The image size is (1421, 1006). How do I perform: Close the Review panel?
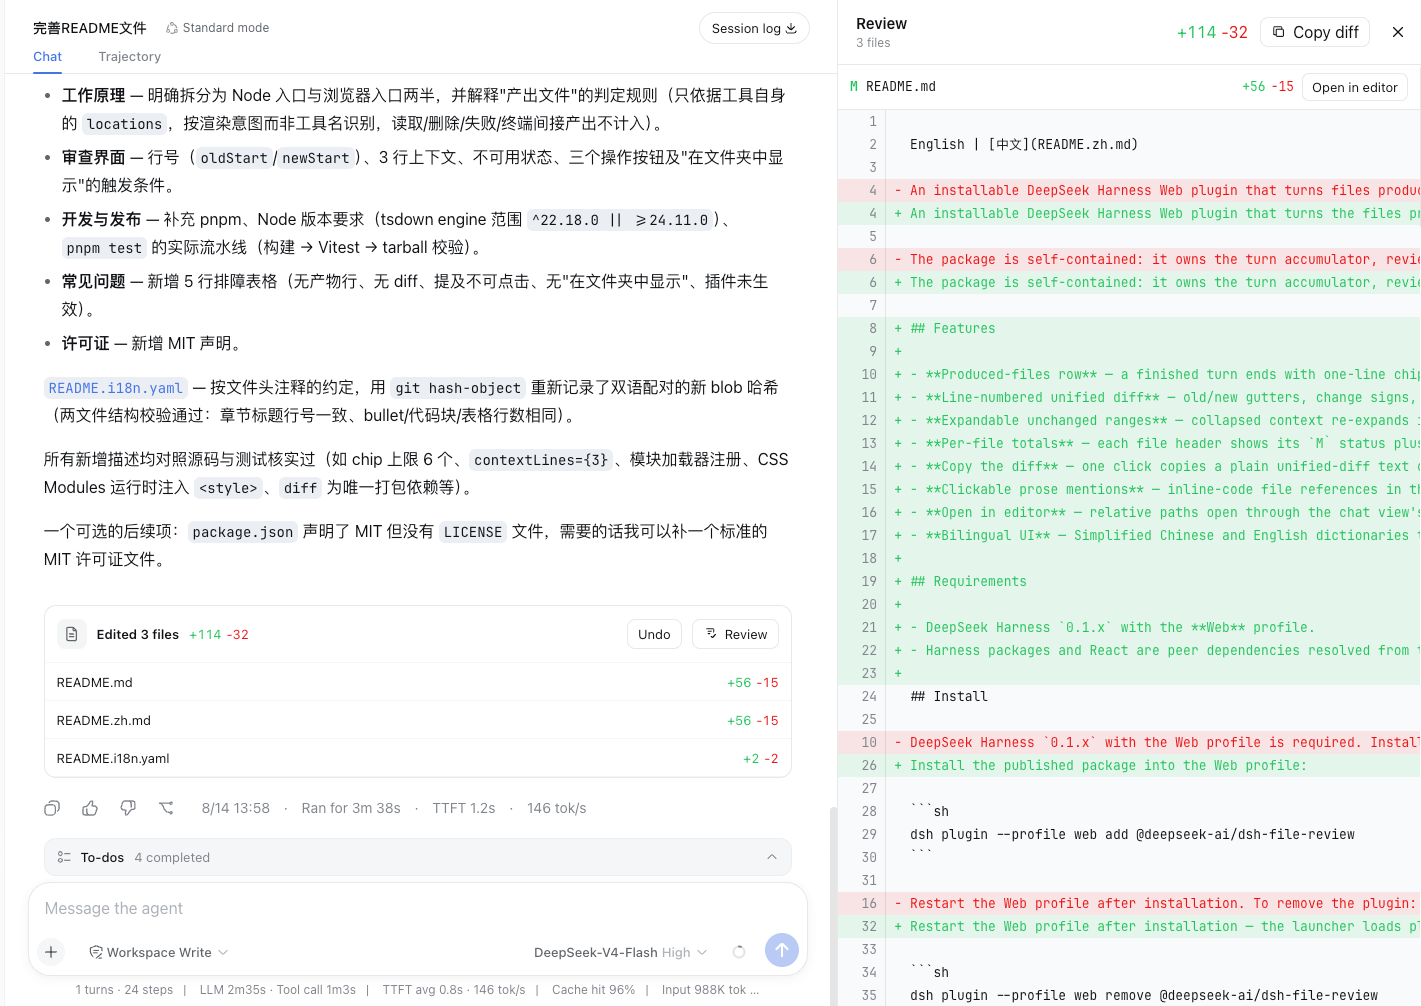(x=1398, y=32)
